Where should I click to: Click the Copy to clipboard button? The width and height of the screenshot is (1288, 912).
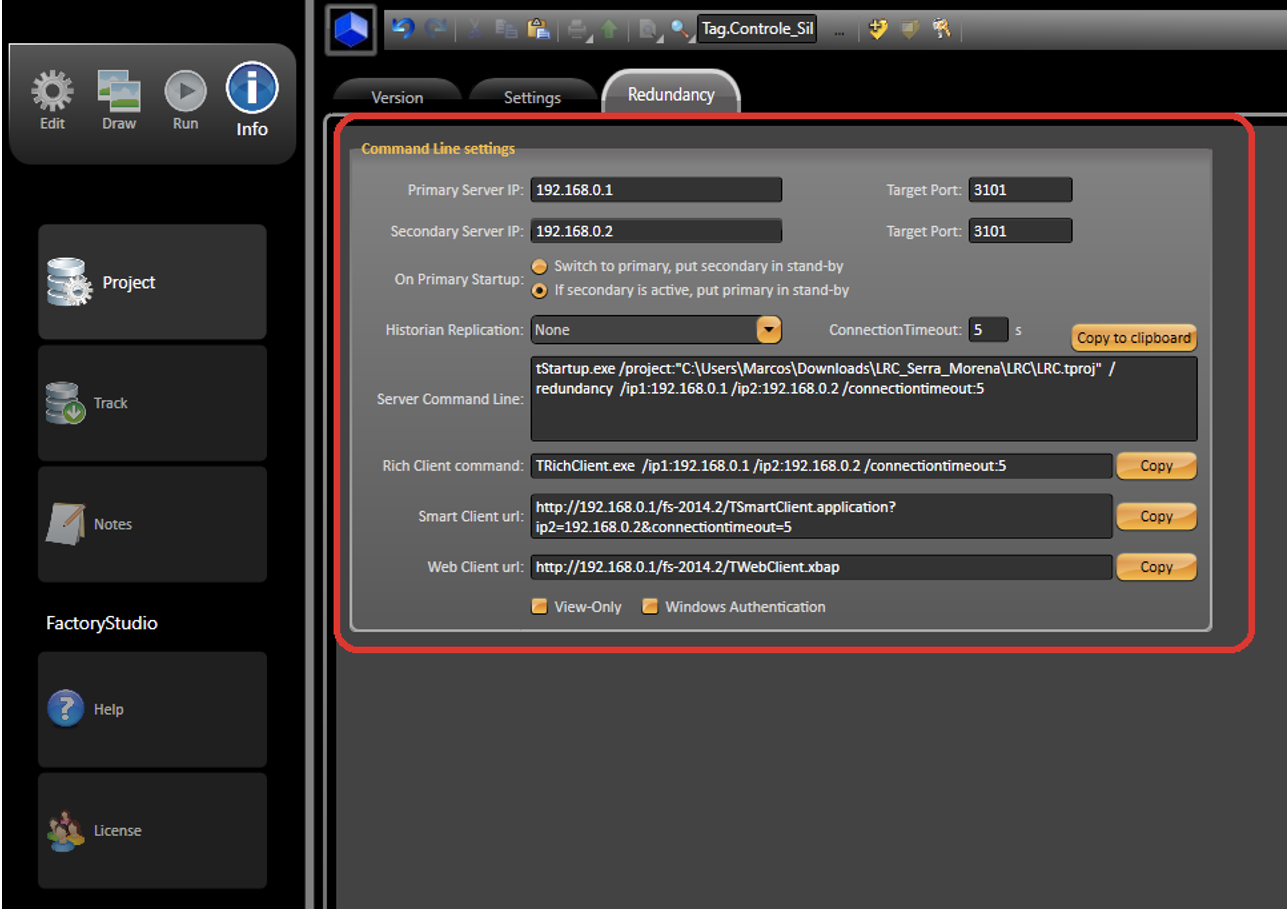coord(1134,338)
